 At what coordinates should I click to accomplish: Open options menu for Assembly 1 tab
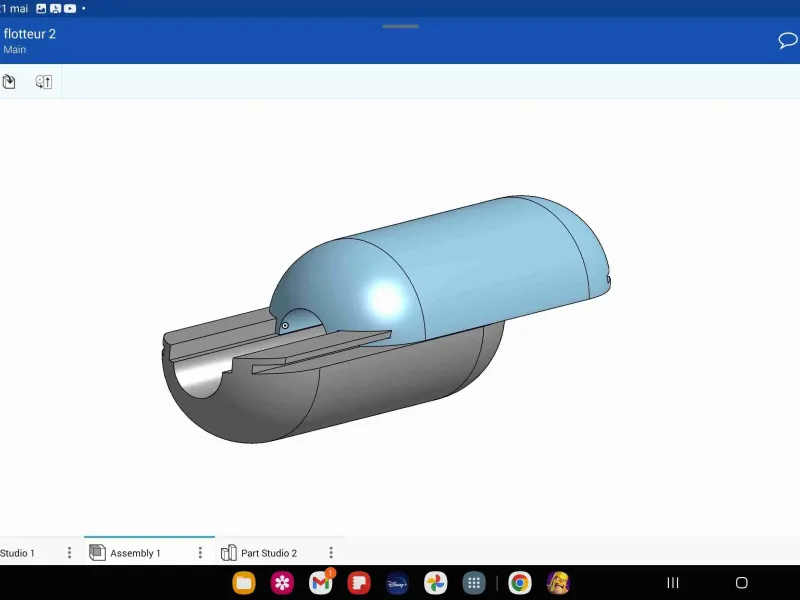pos(200,553)
